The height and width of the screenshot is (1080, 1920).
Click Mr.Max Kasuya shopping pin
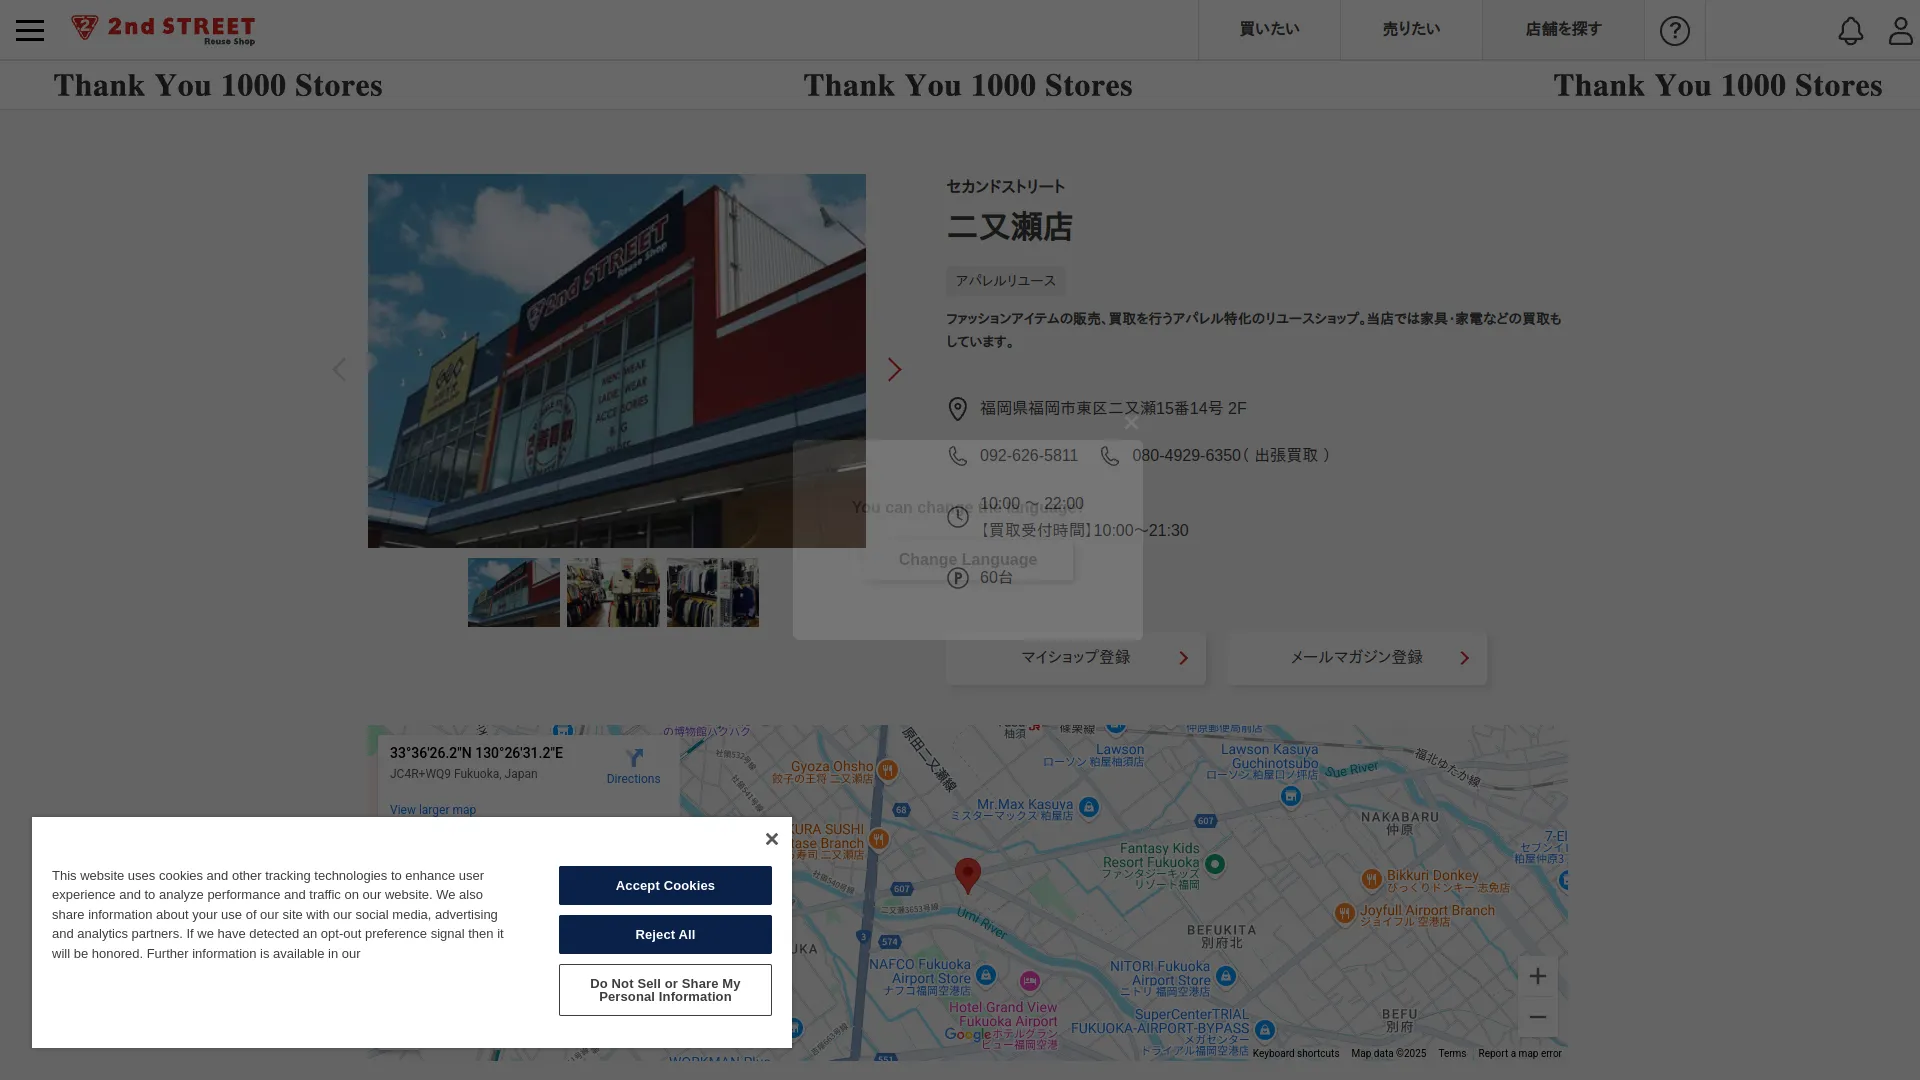[x=1089, y=807]
